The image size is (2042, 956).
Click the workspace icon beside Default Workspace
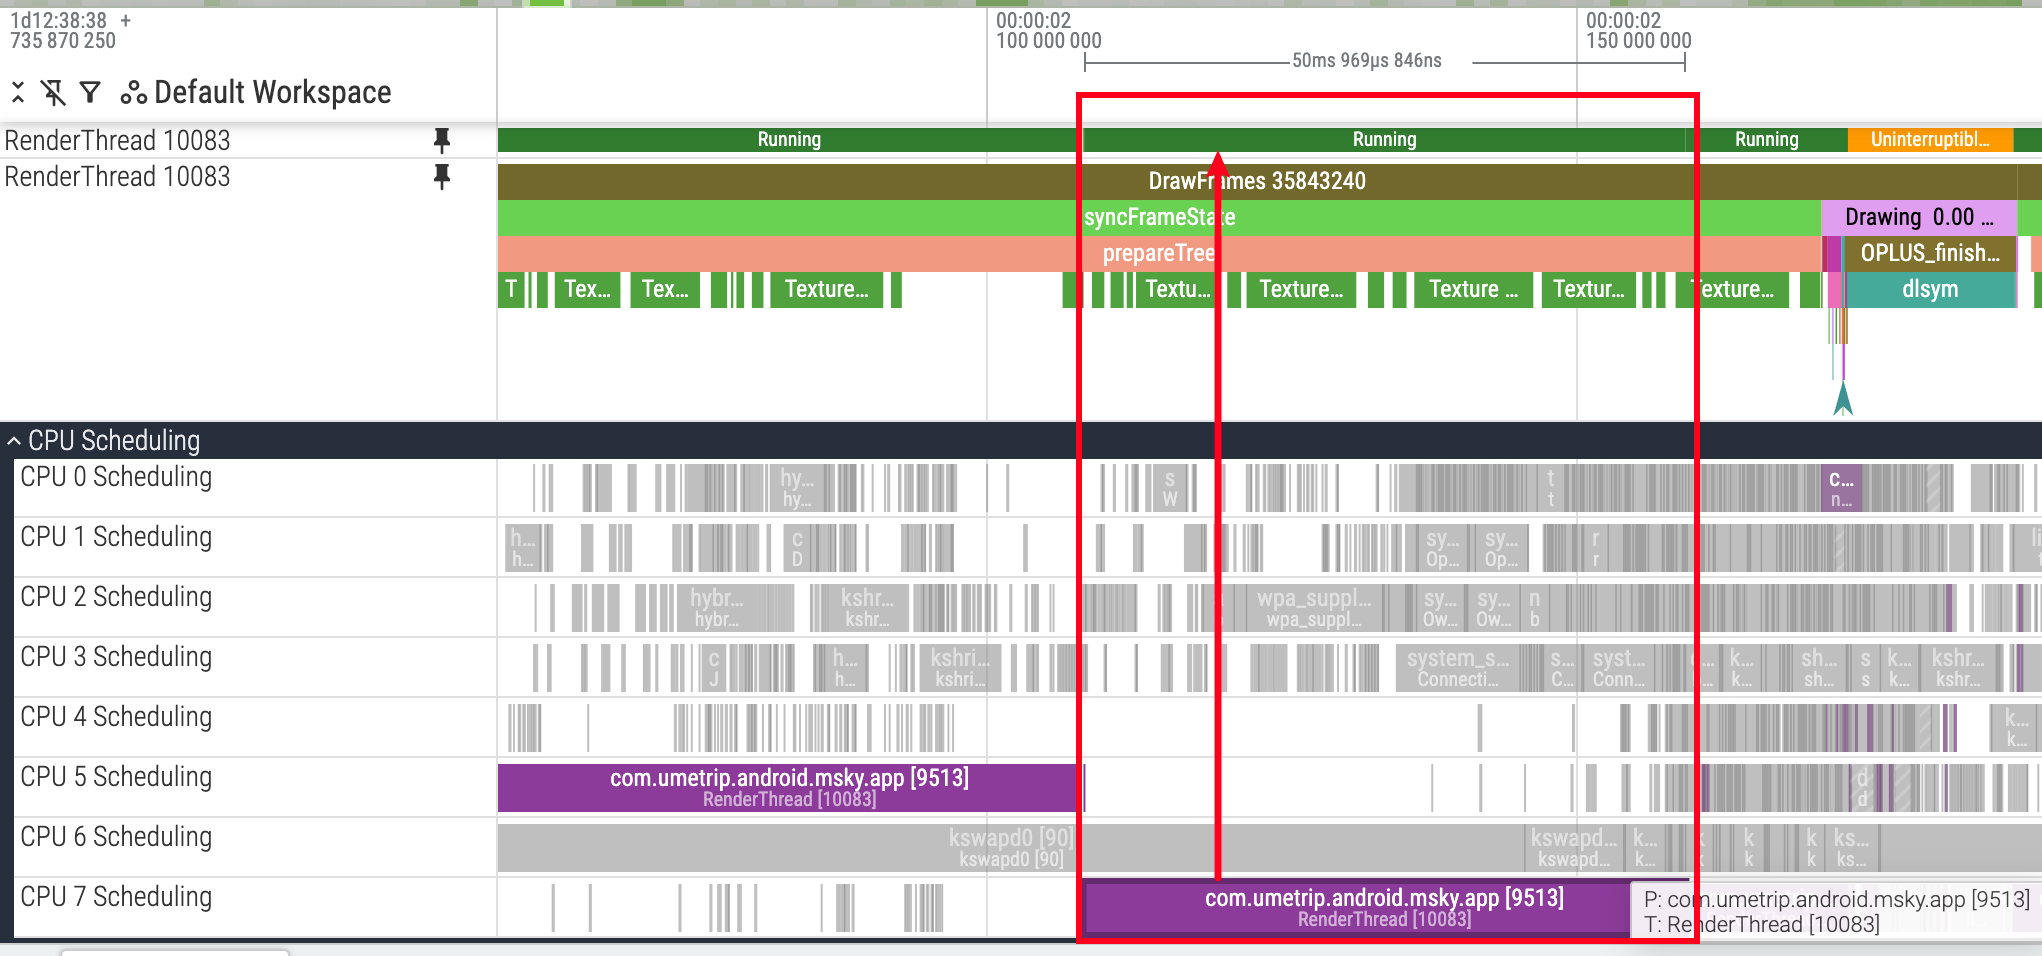[x=133, y=93]
